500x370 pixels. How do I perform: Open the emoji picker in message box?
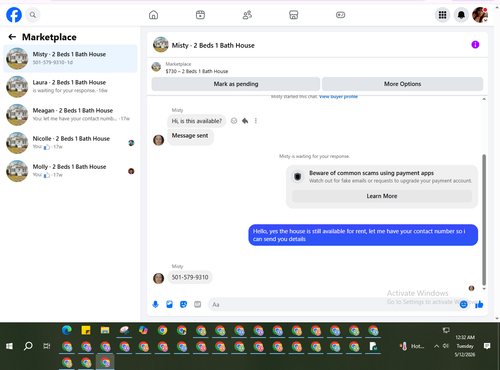[x=463, y=304]
